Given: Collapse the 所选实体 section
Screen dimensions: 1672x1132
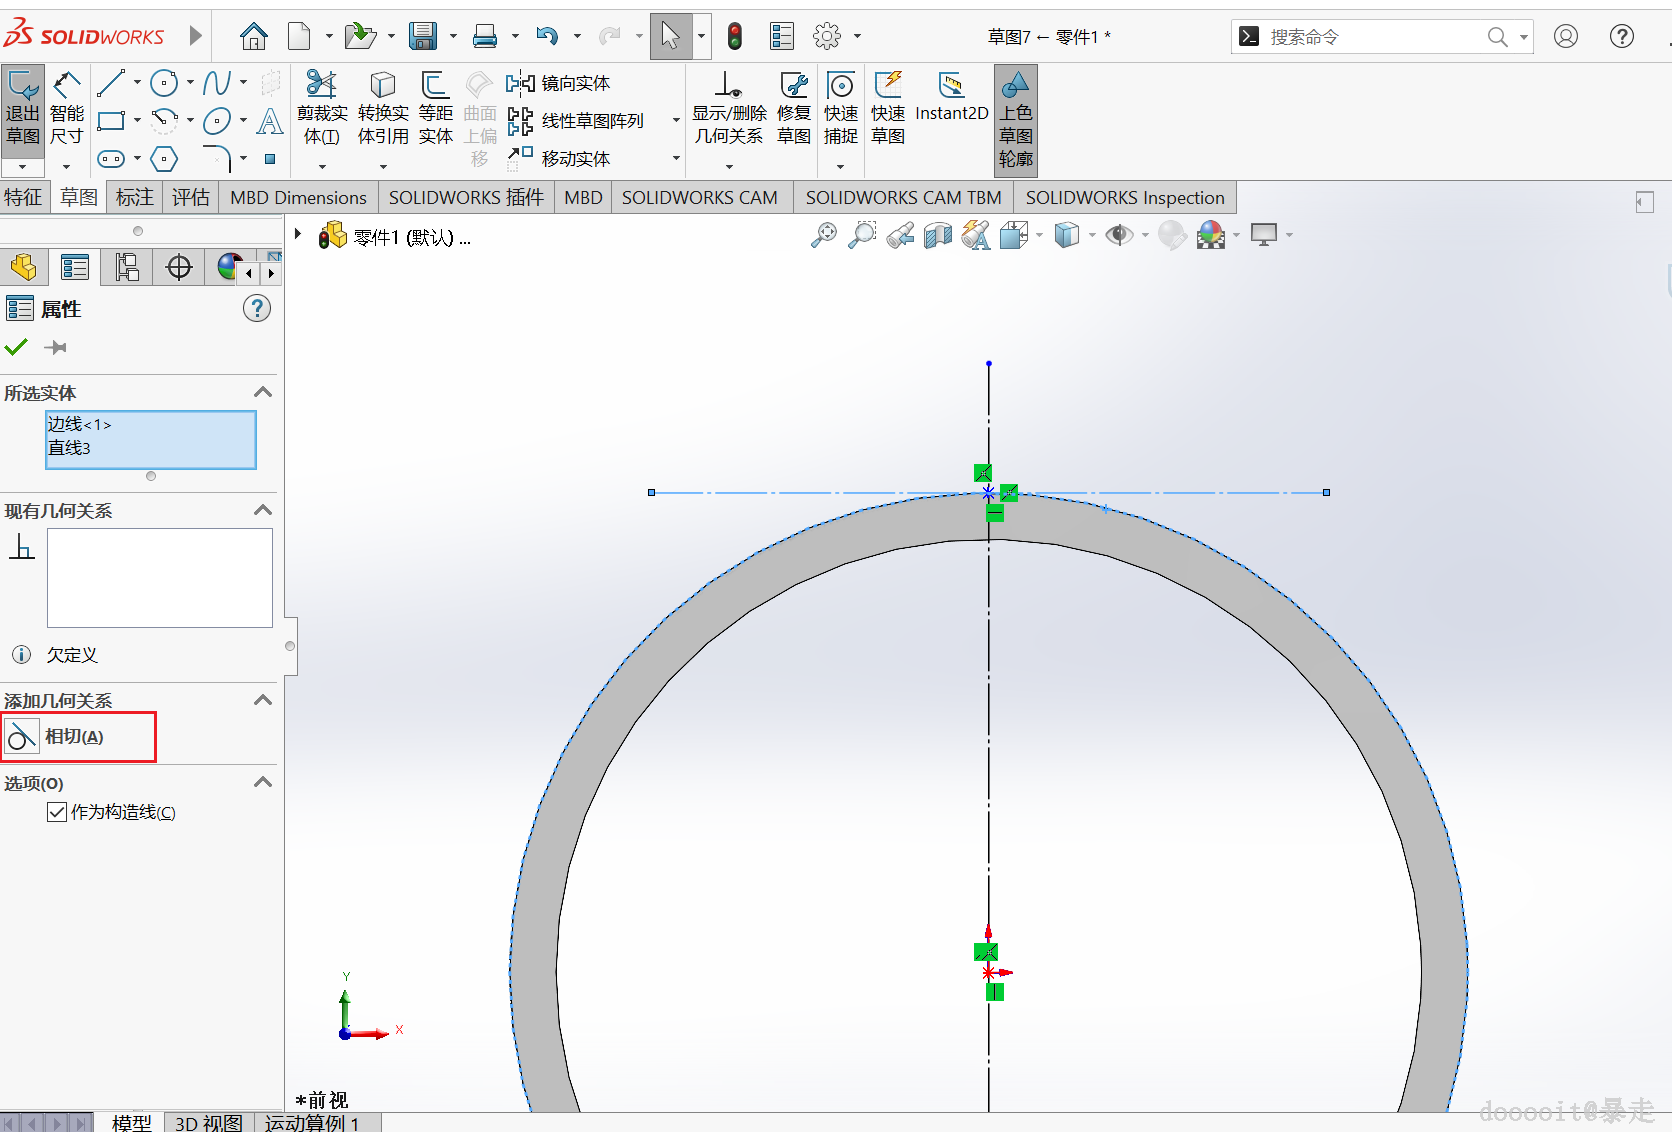Looking at the screenshot, I should click(263, 392).
